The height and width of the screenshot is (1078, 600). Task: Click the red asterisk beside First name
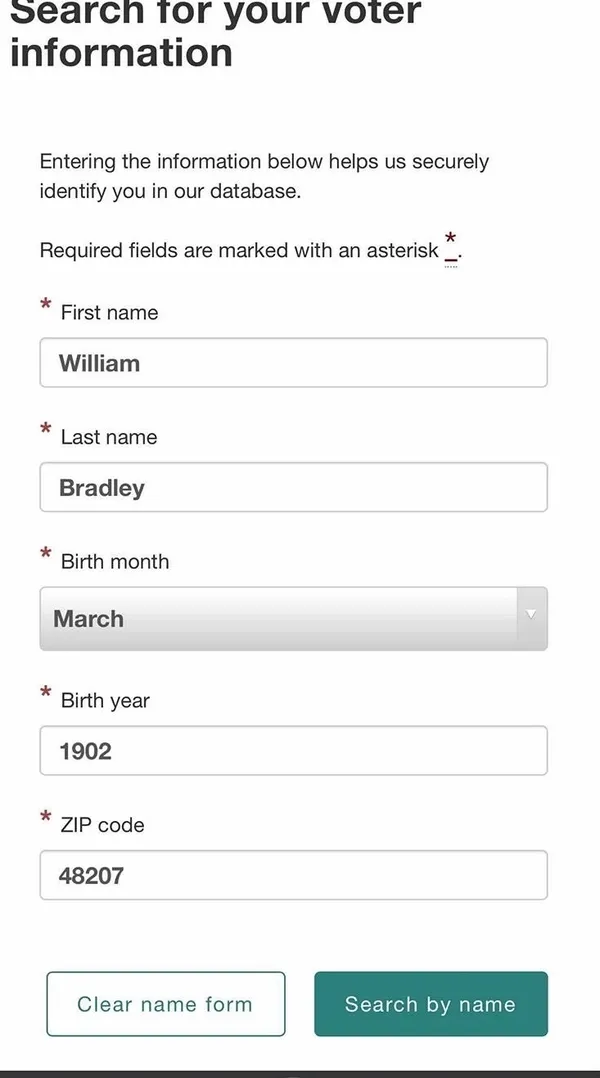(46, 304)
